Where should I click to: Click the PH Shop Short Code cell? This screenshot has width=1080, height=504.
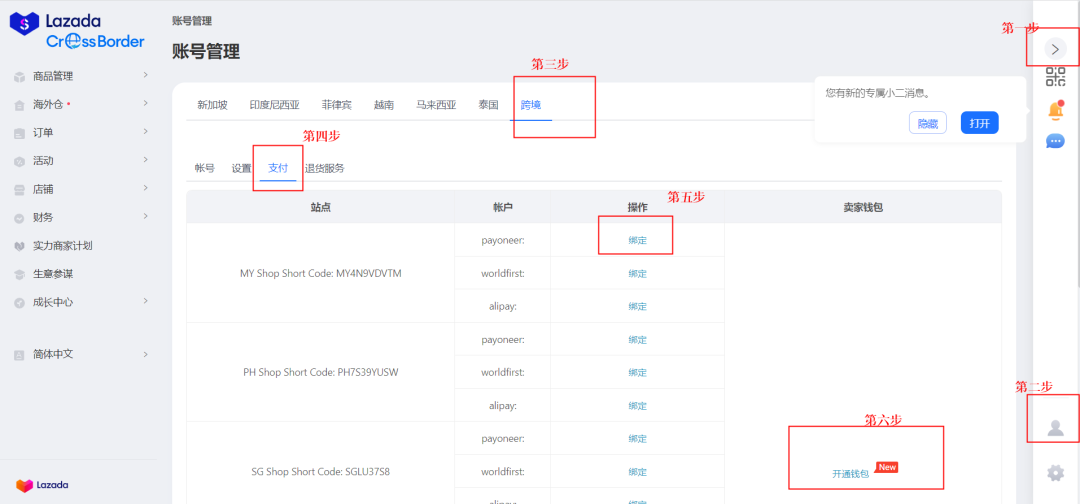click(320, 372)
